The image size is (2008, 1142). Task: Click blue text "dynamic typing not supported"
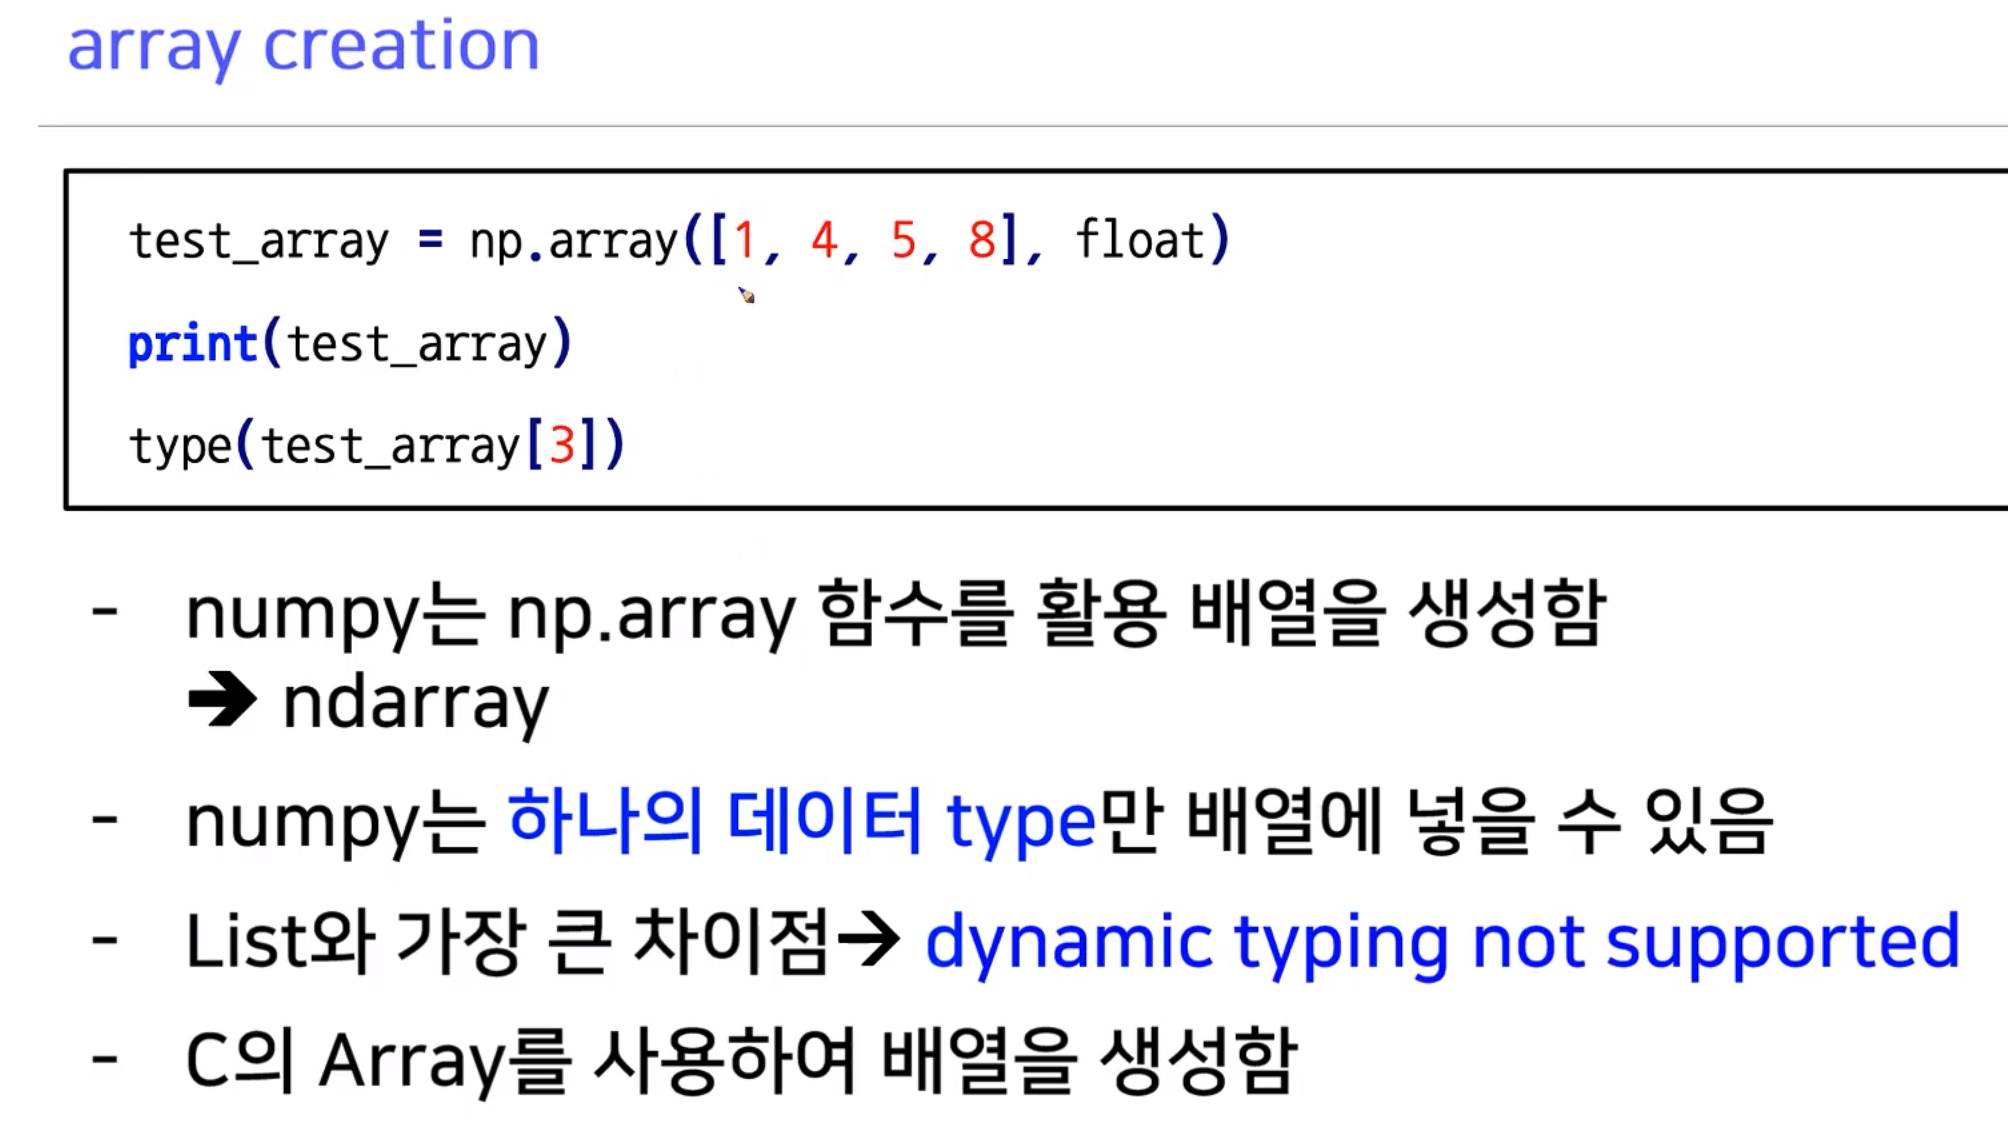pyautogui.click(x=1441, y=942)
